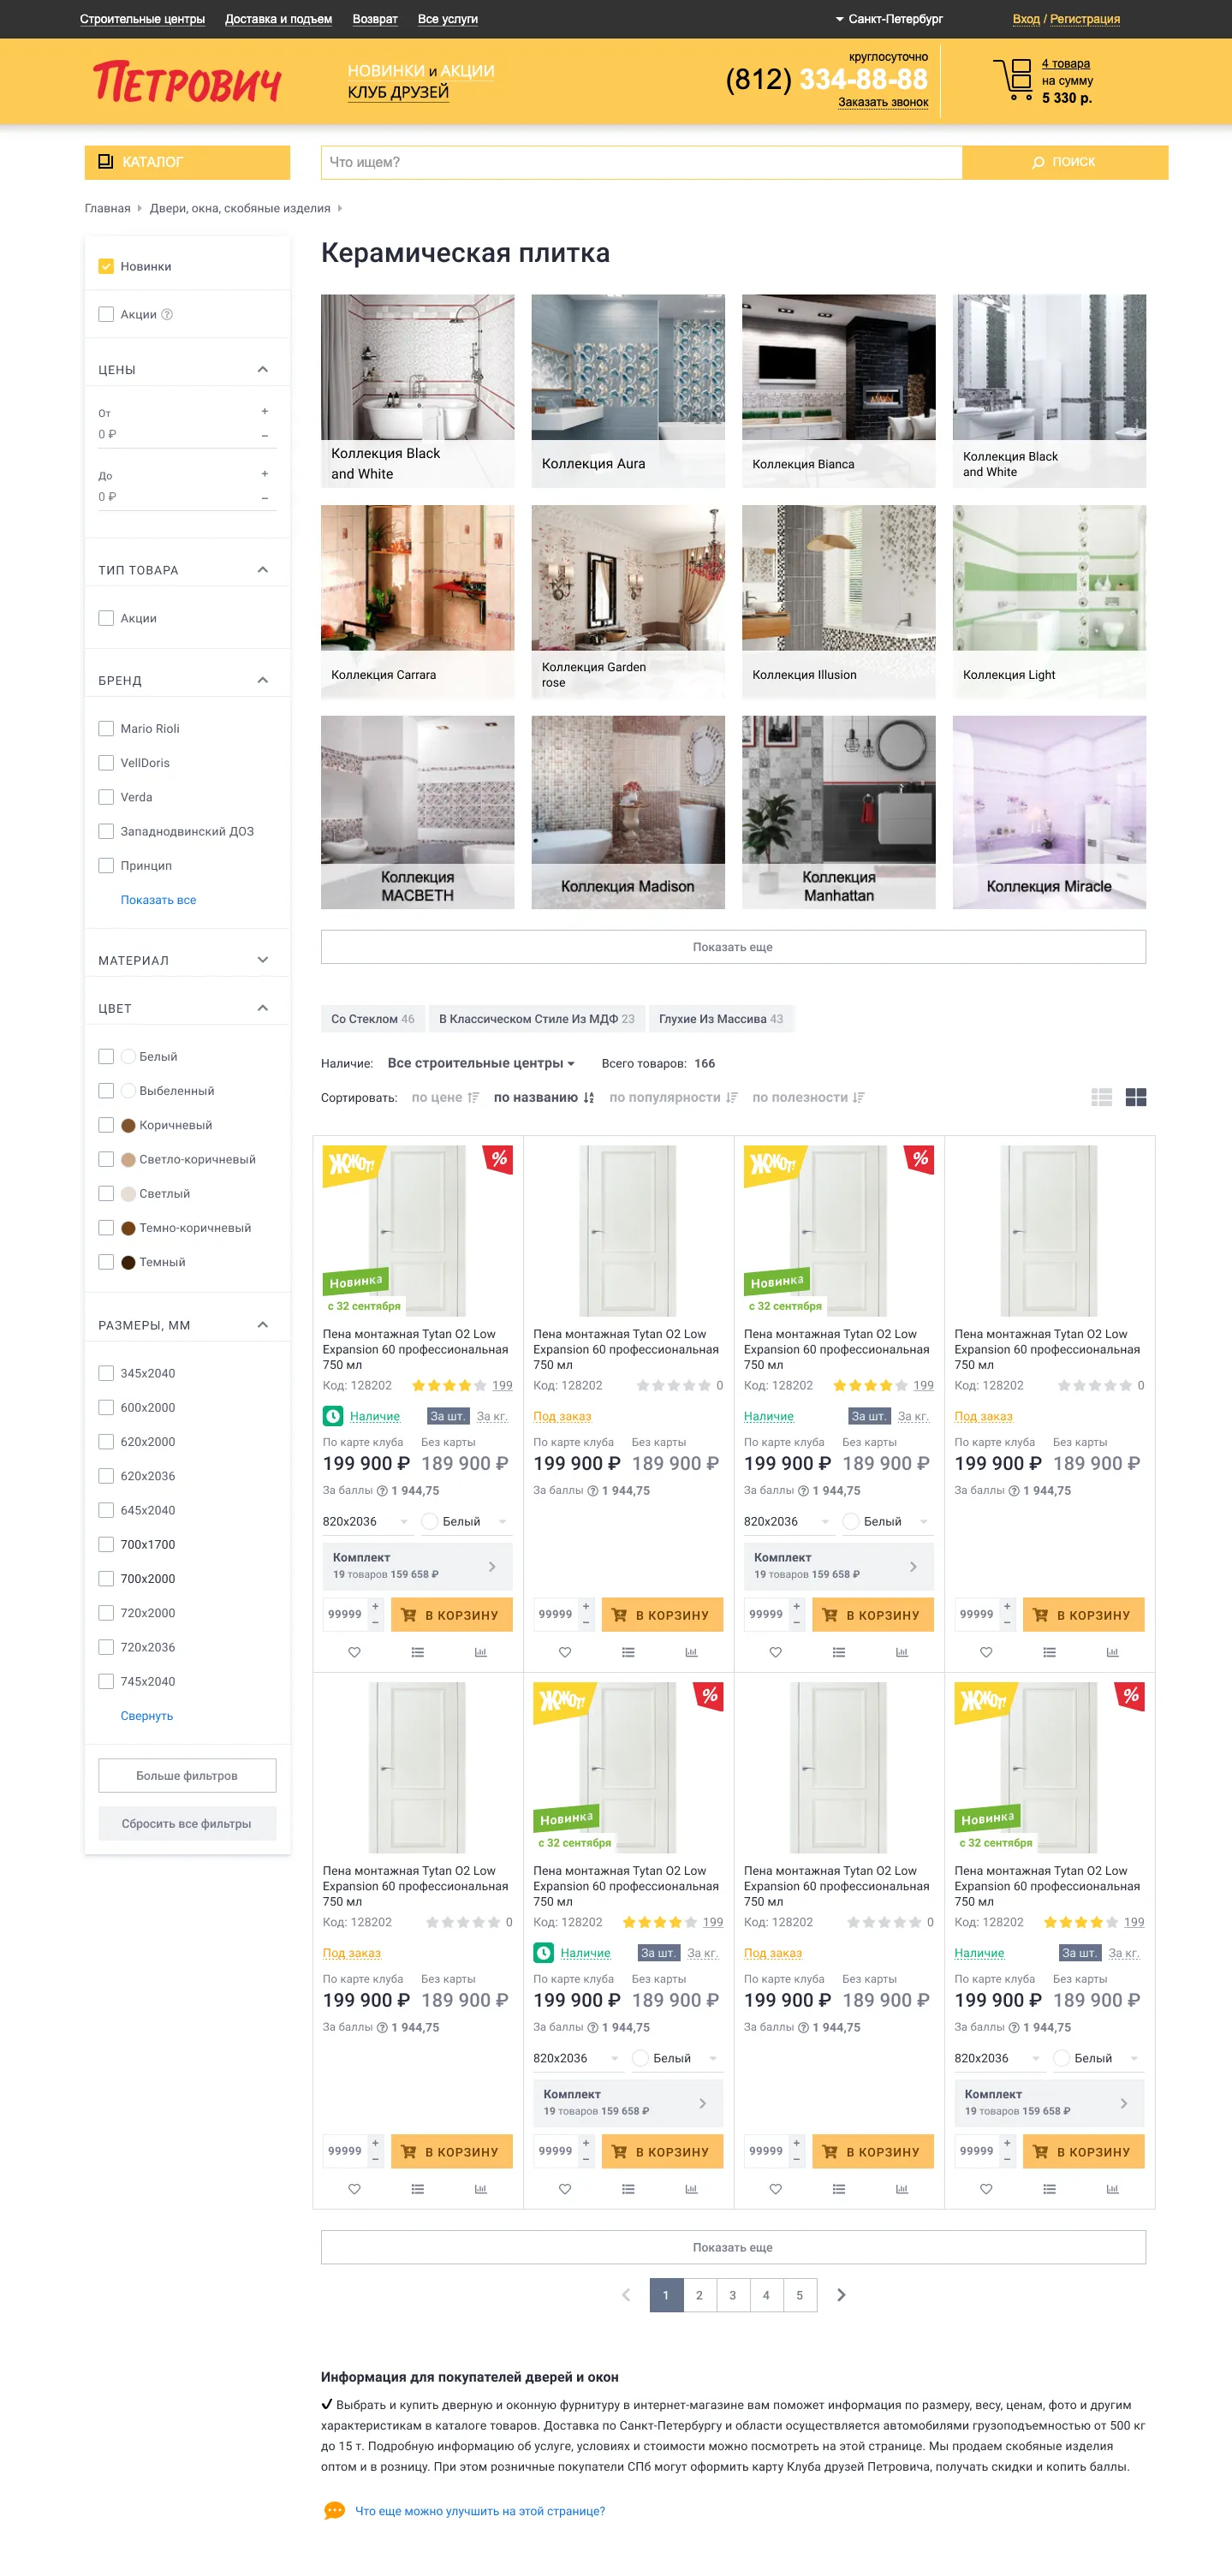1232x2576 pixels.
Task: Switch to list view layout icon
Action: click(x=1102, y=1097)
